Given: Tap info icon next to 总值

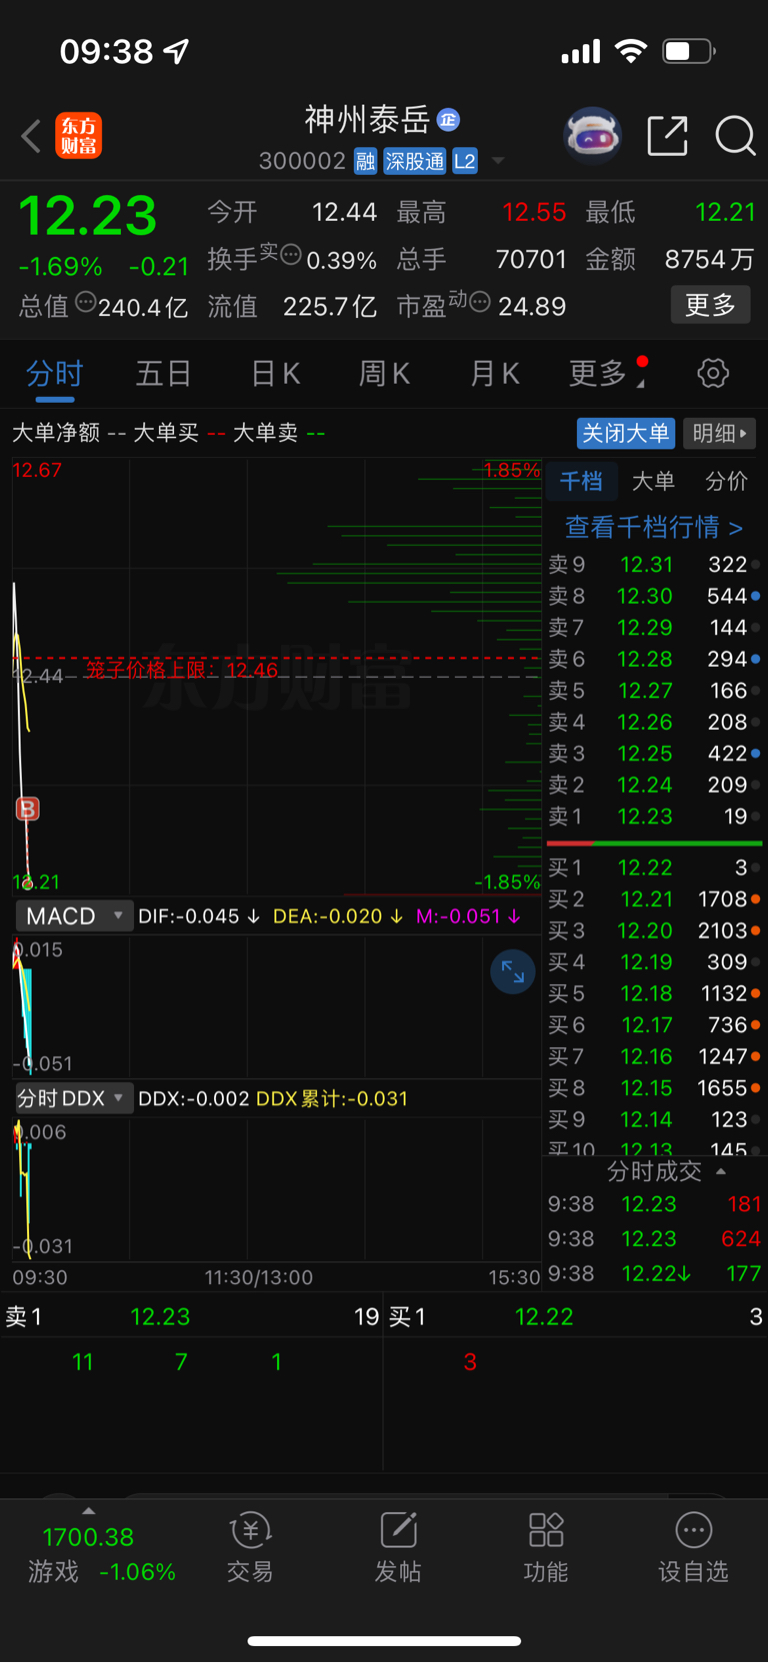Looking at the screenshot, I should (x=85, y=301).
